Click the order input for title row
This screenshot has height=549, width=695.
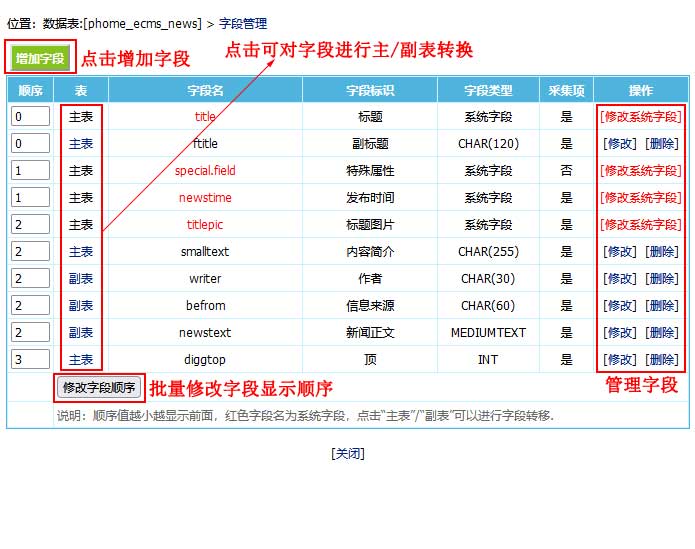point(30,117)
